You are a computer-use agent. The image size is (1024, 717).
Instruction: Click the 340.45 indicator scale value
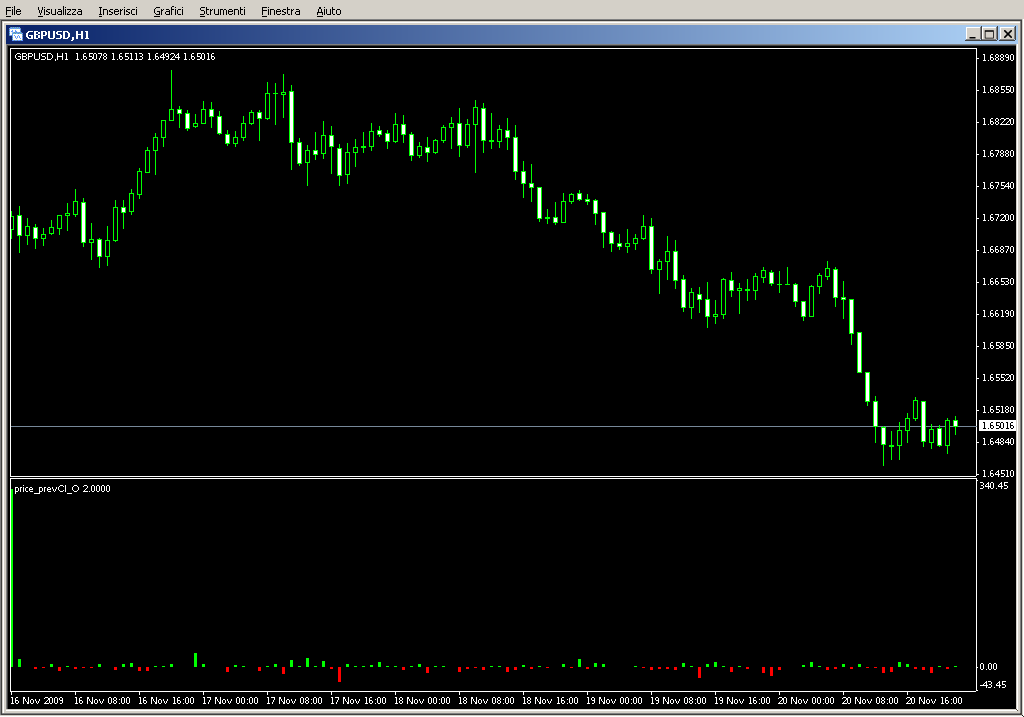coord(994,486)
